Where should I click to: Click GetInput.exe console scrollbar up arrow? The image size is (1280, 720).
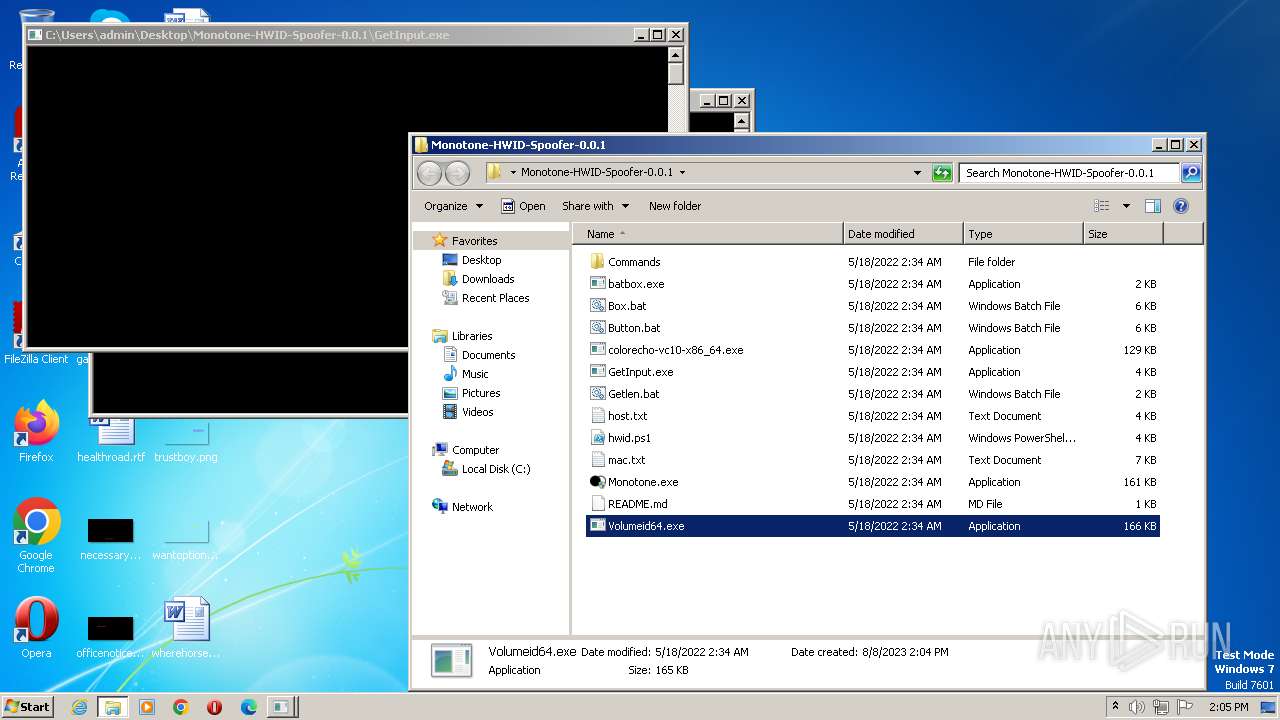[676, 54]
